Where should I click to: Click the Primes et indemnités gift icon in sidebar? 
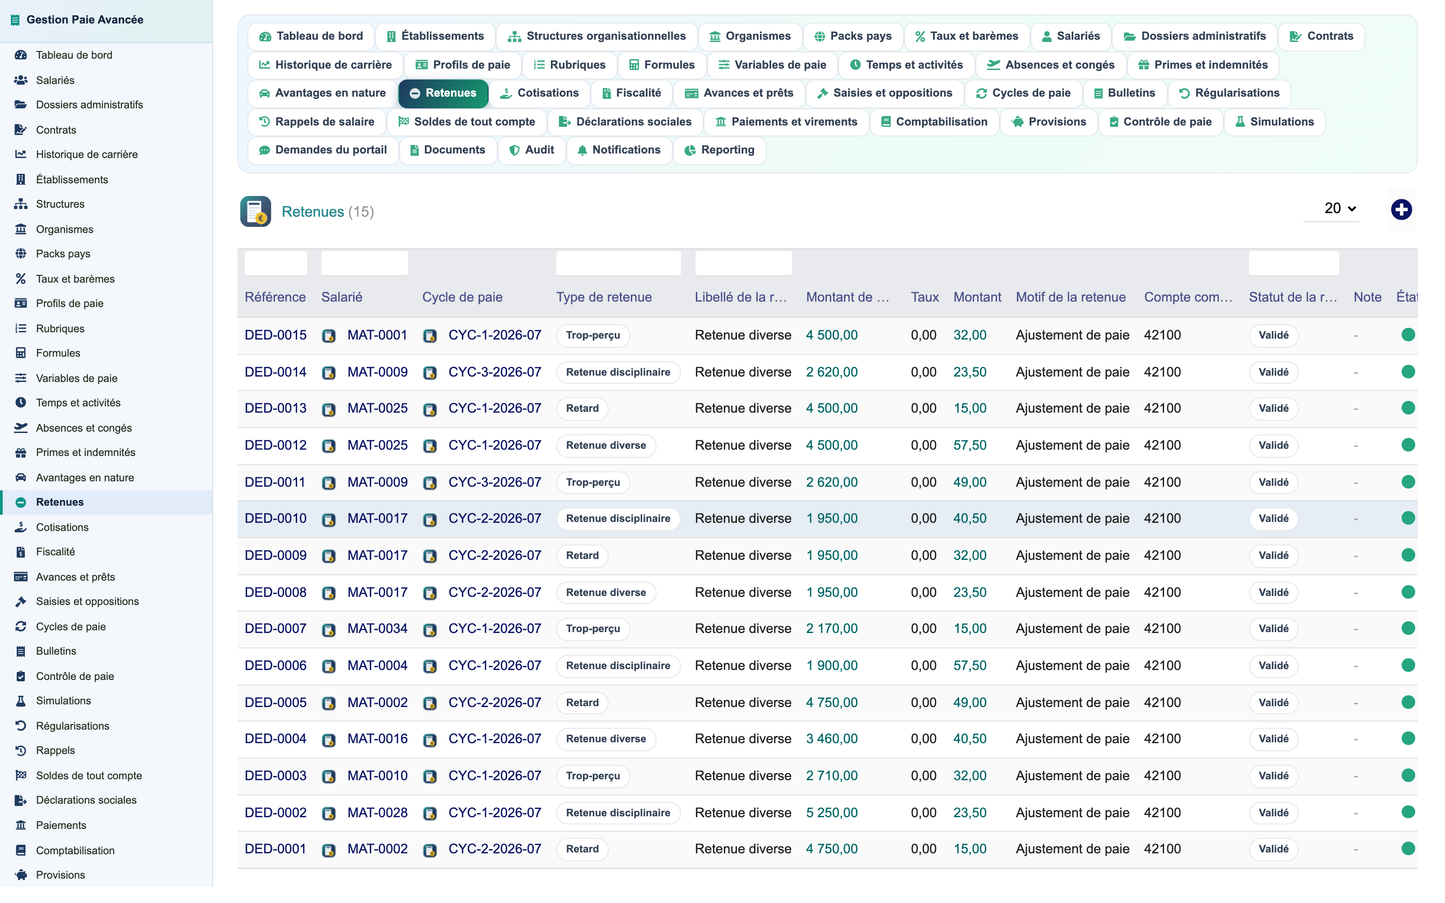[21, 452]
